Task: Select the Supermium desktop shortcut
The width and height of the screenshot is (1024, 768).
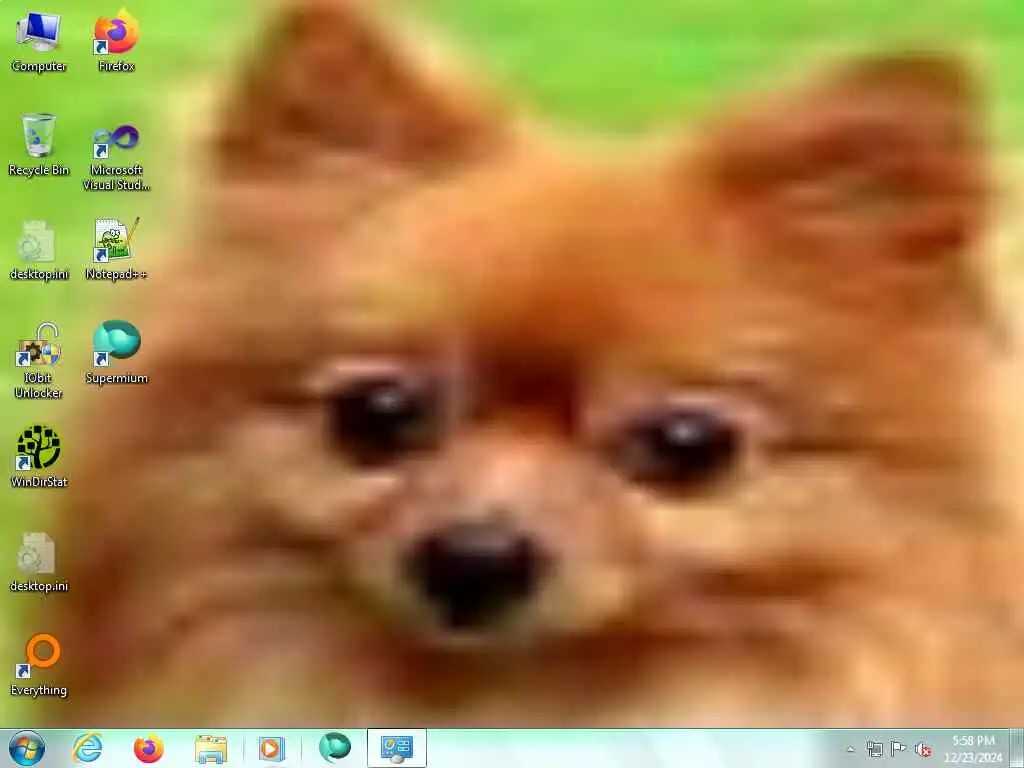Action: (x=116, y=352)
